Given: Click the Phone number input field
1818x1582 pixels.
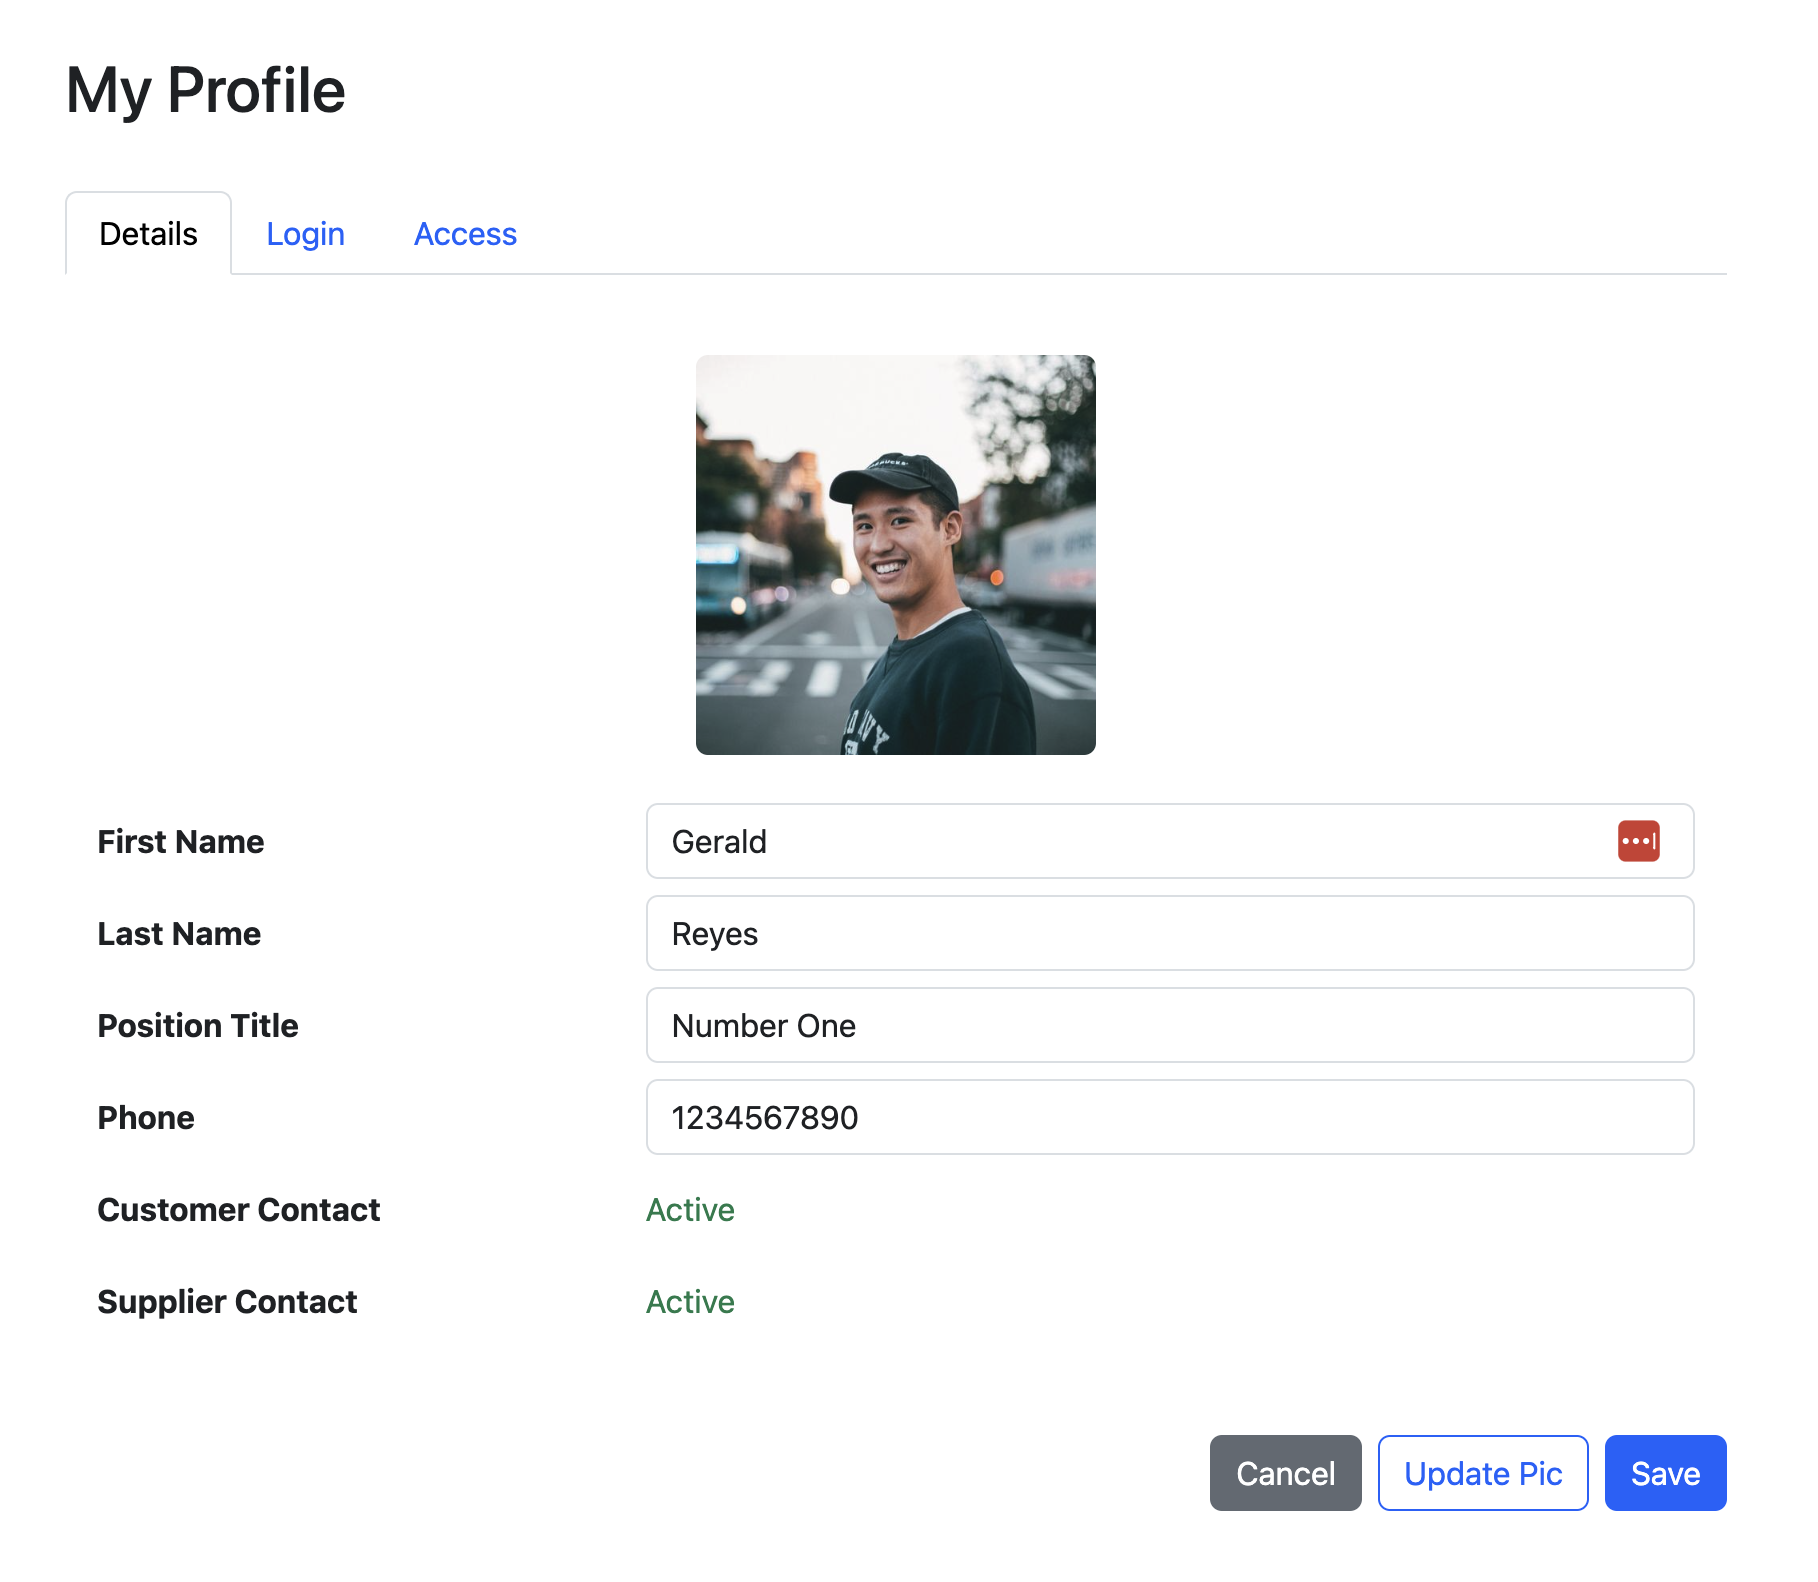Looking at the screenshot, I should tap(1169, 1117).
